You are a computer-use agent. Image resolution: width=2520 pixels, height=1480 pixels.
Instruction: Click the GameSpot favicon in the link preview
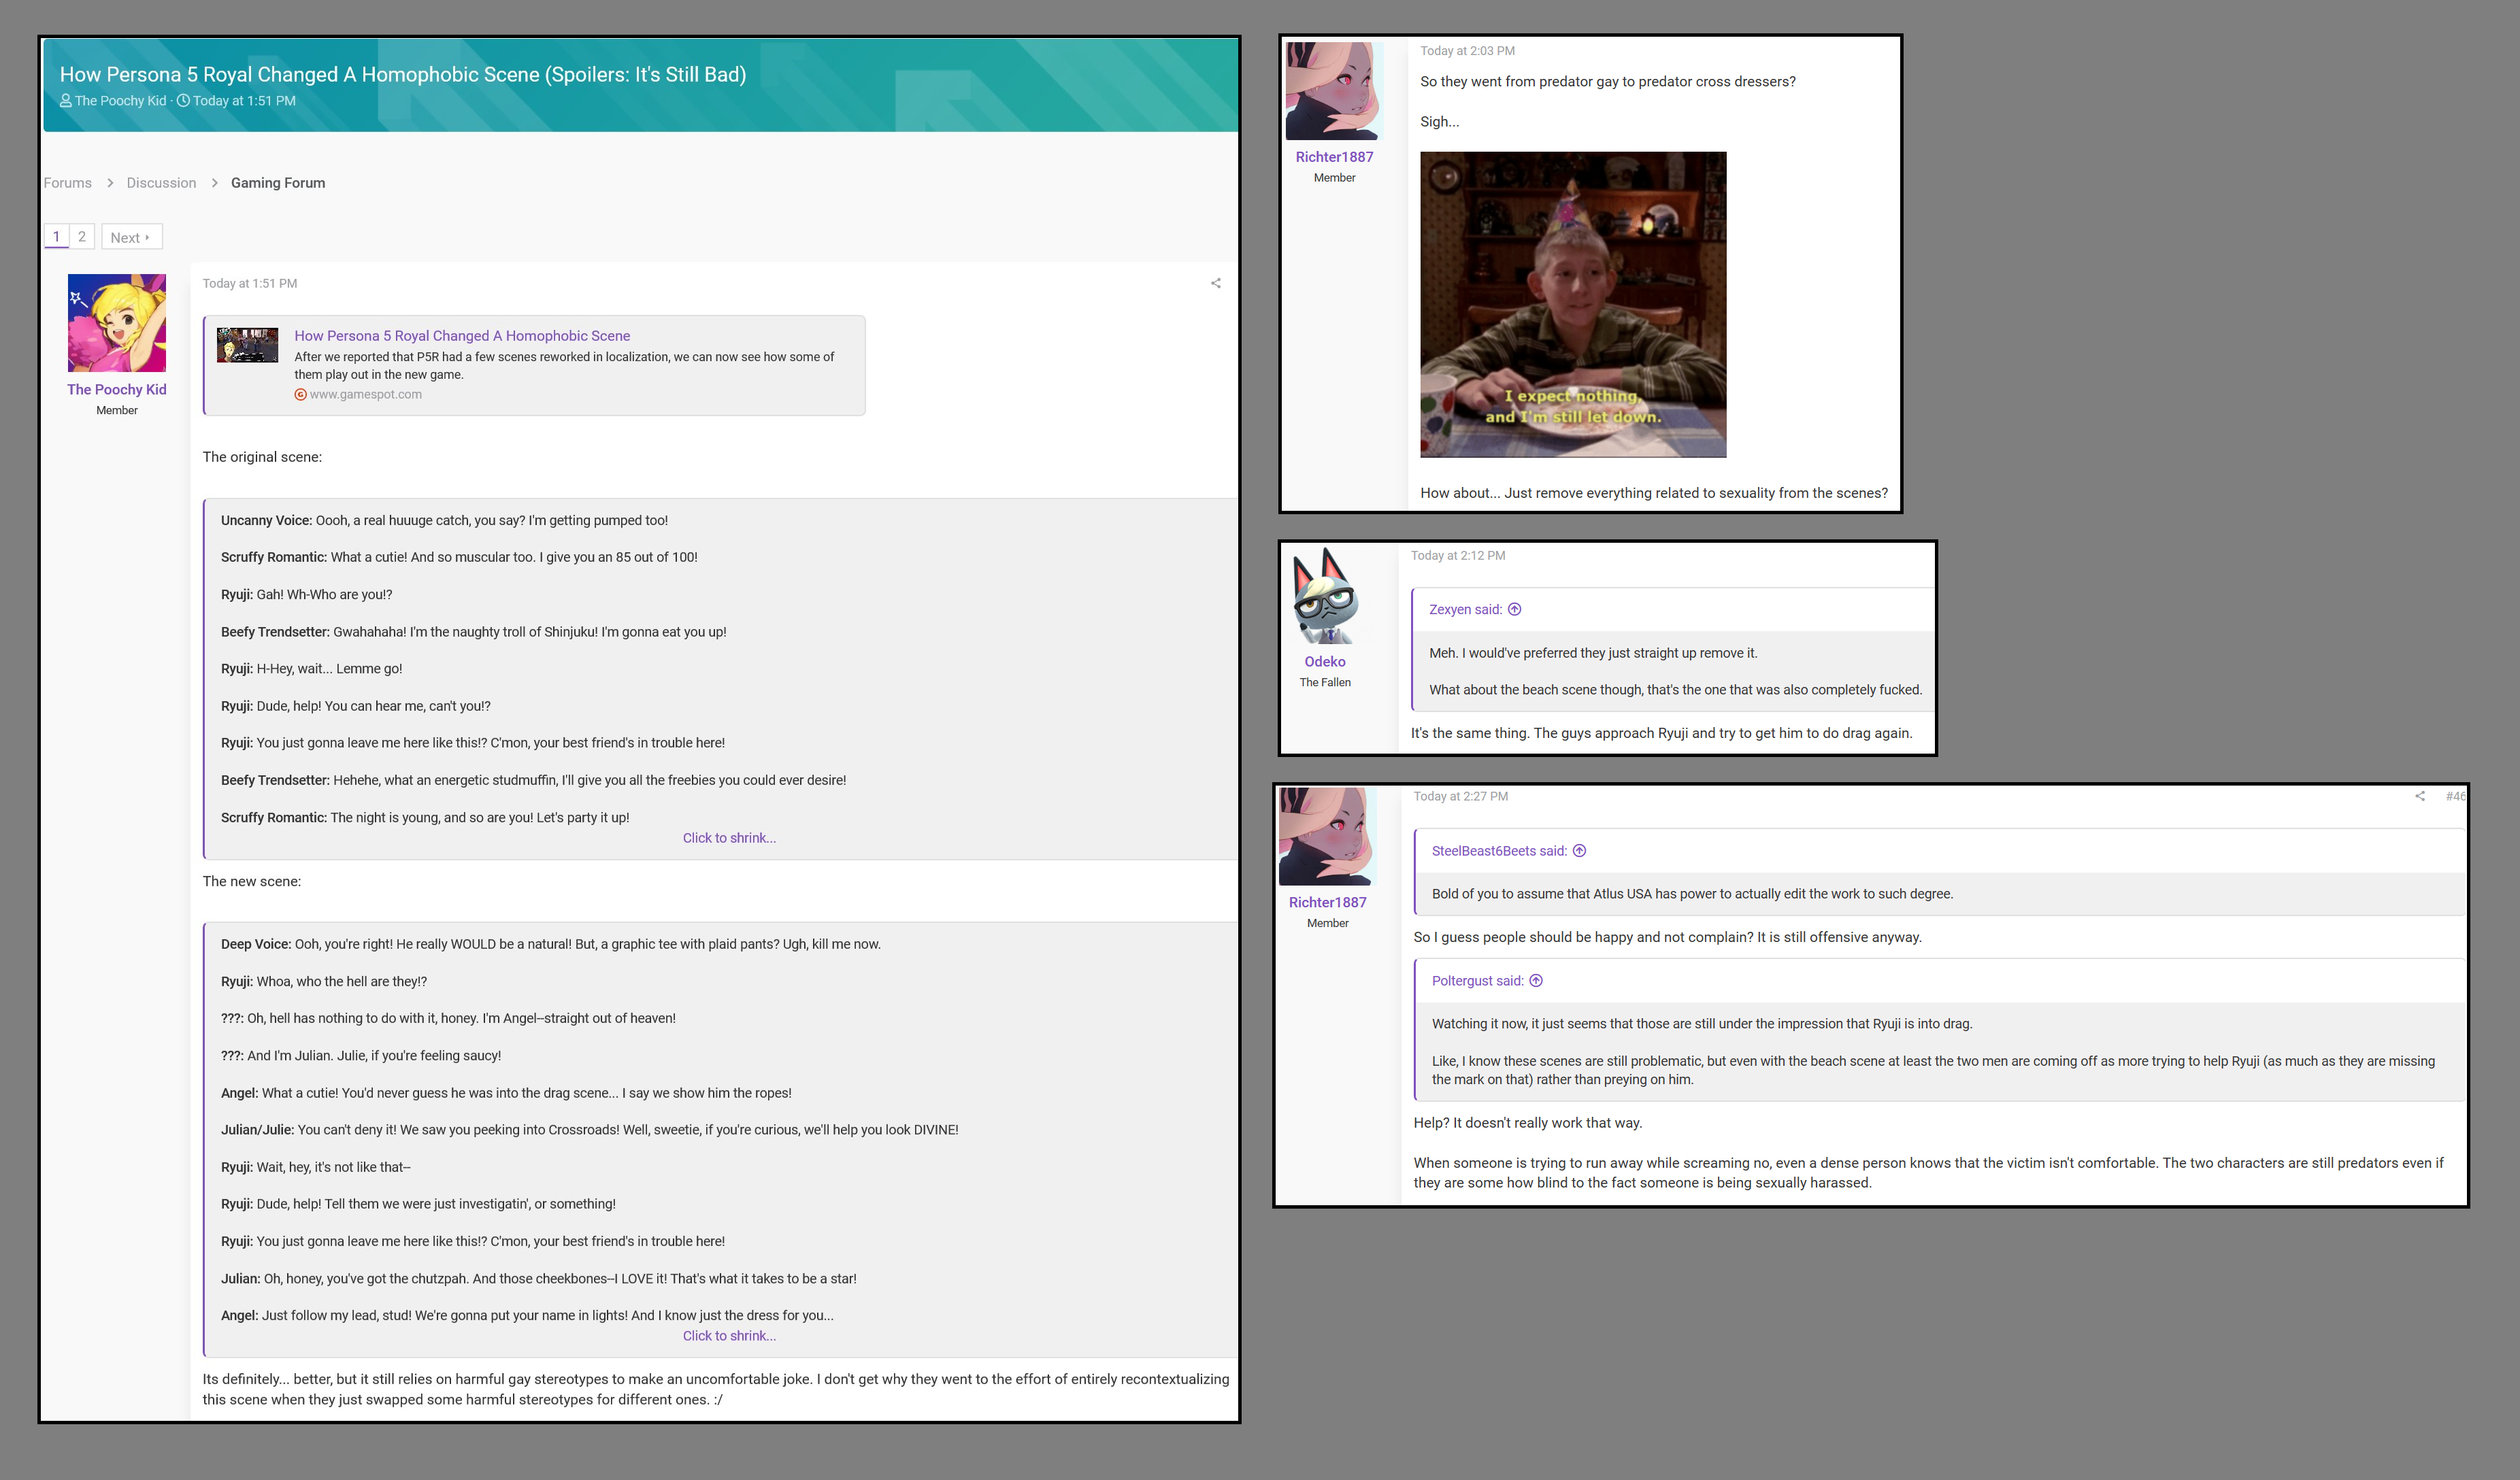300,395
